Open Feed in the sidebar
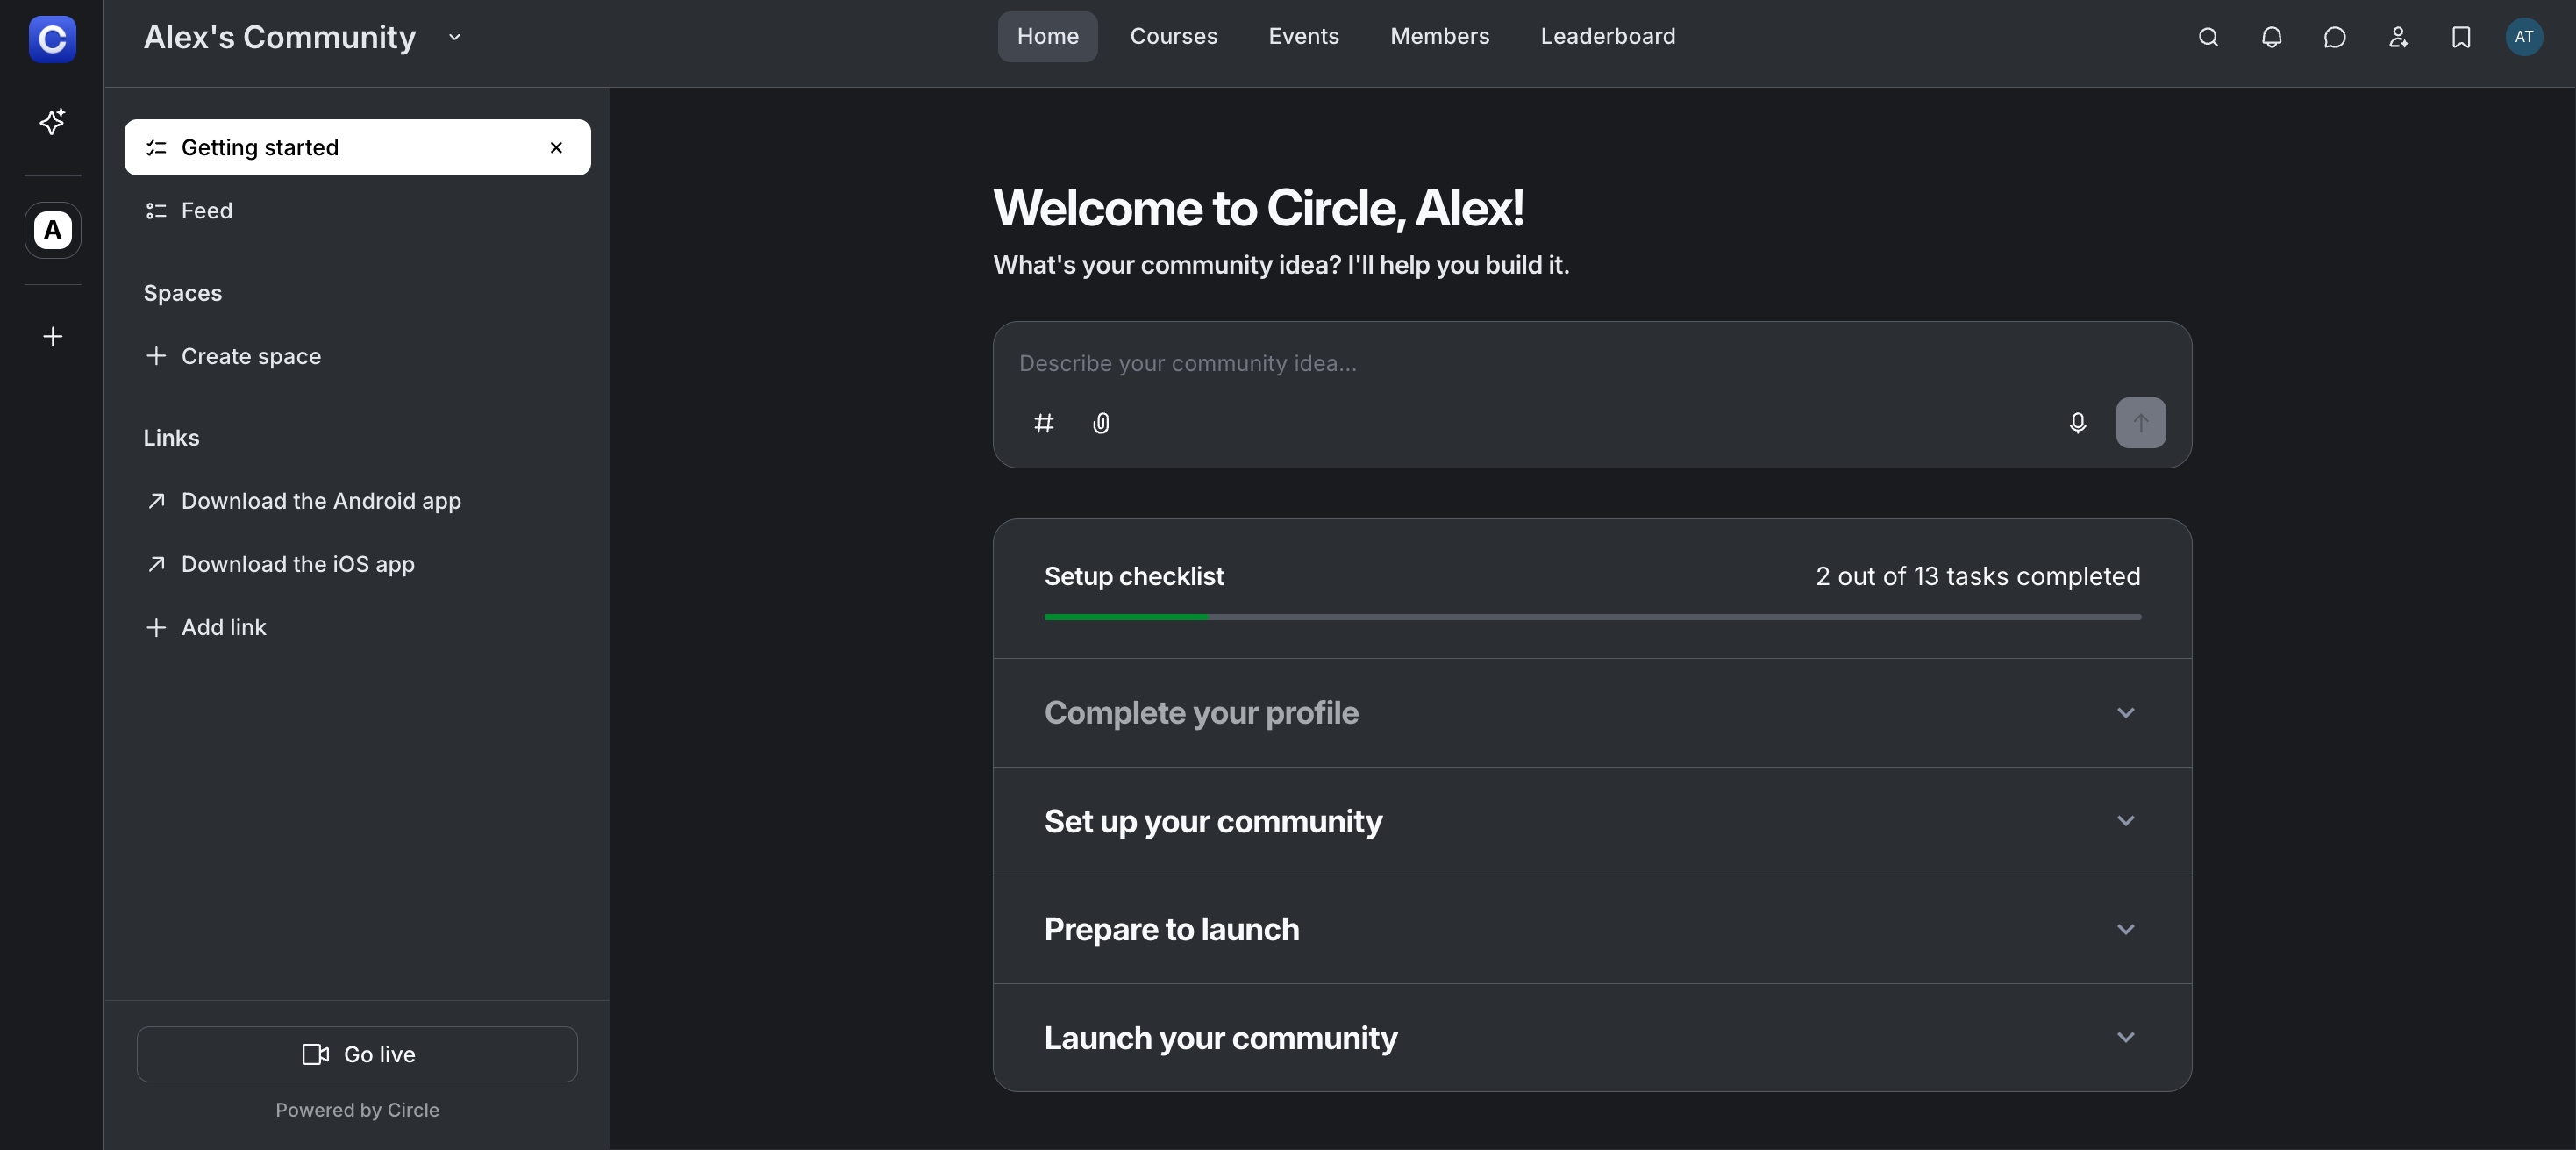 coord(357,210)
